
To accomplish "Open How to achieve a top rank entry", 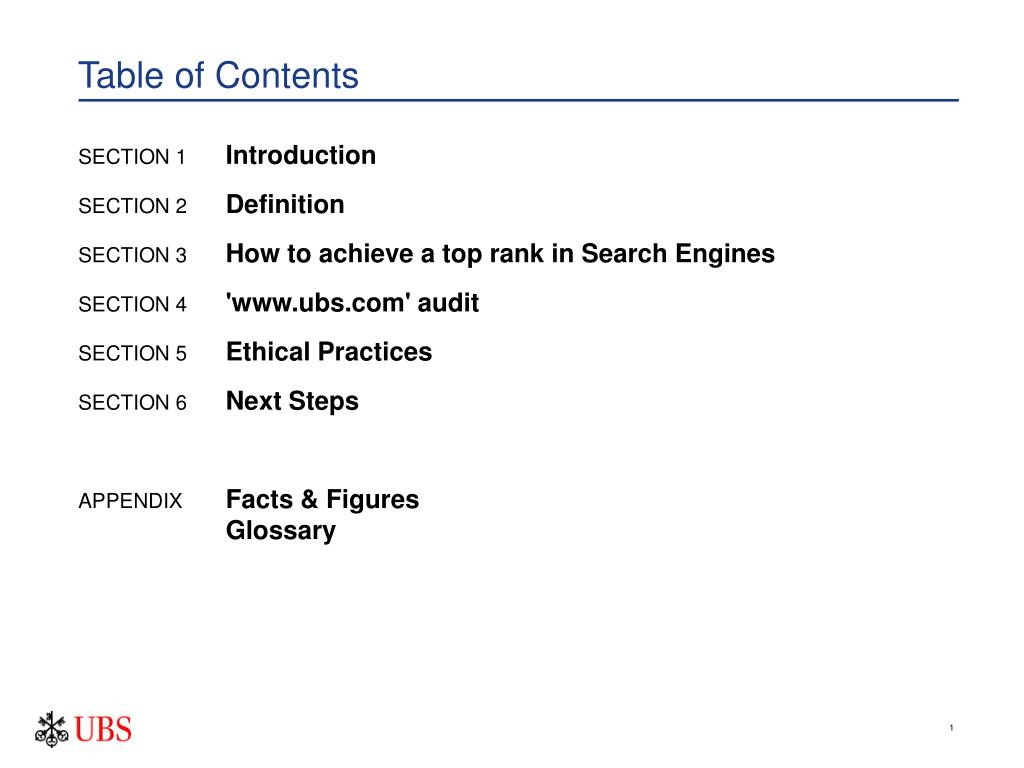I will point(500,254).
